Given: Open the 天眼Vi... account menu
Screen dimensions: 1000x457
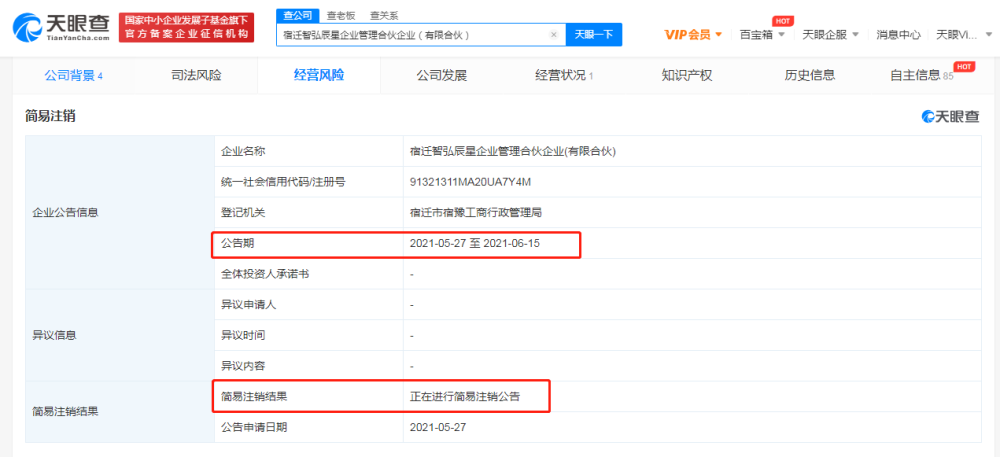Looking at the screenshot, I should click(963, 34).
